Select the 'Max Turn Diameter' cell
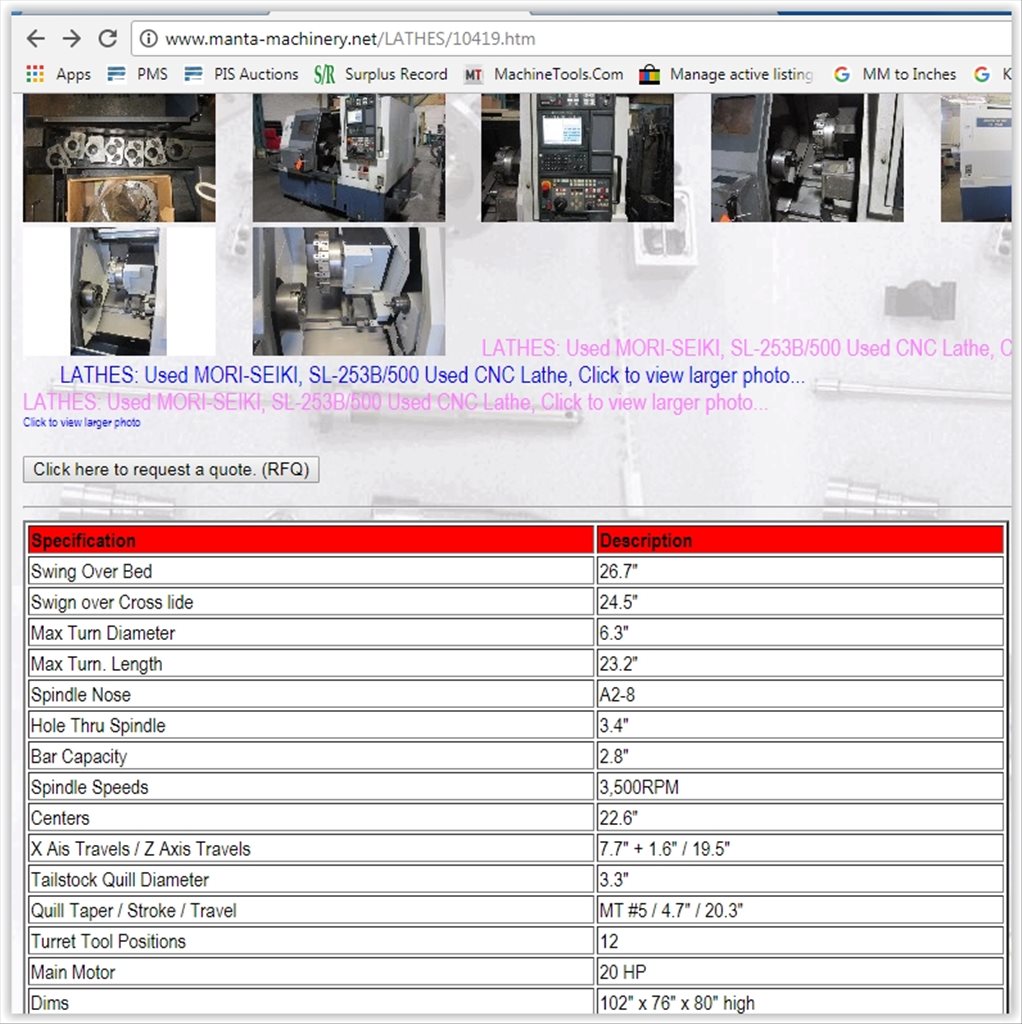 pos(311,633)
